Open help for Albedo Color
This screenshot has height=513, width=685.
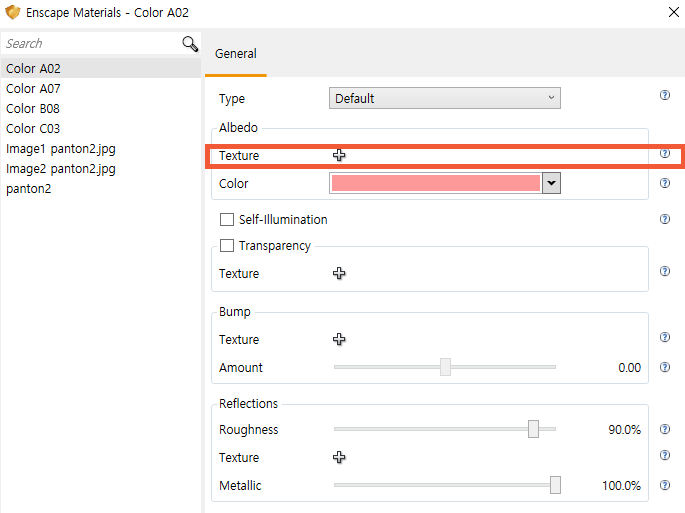(x=664, y=183)
